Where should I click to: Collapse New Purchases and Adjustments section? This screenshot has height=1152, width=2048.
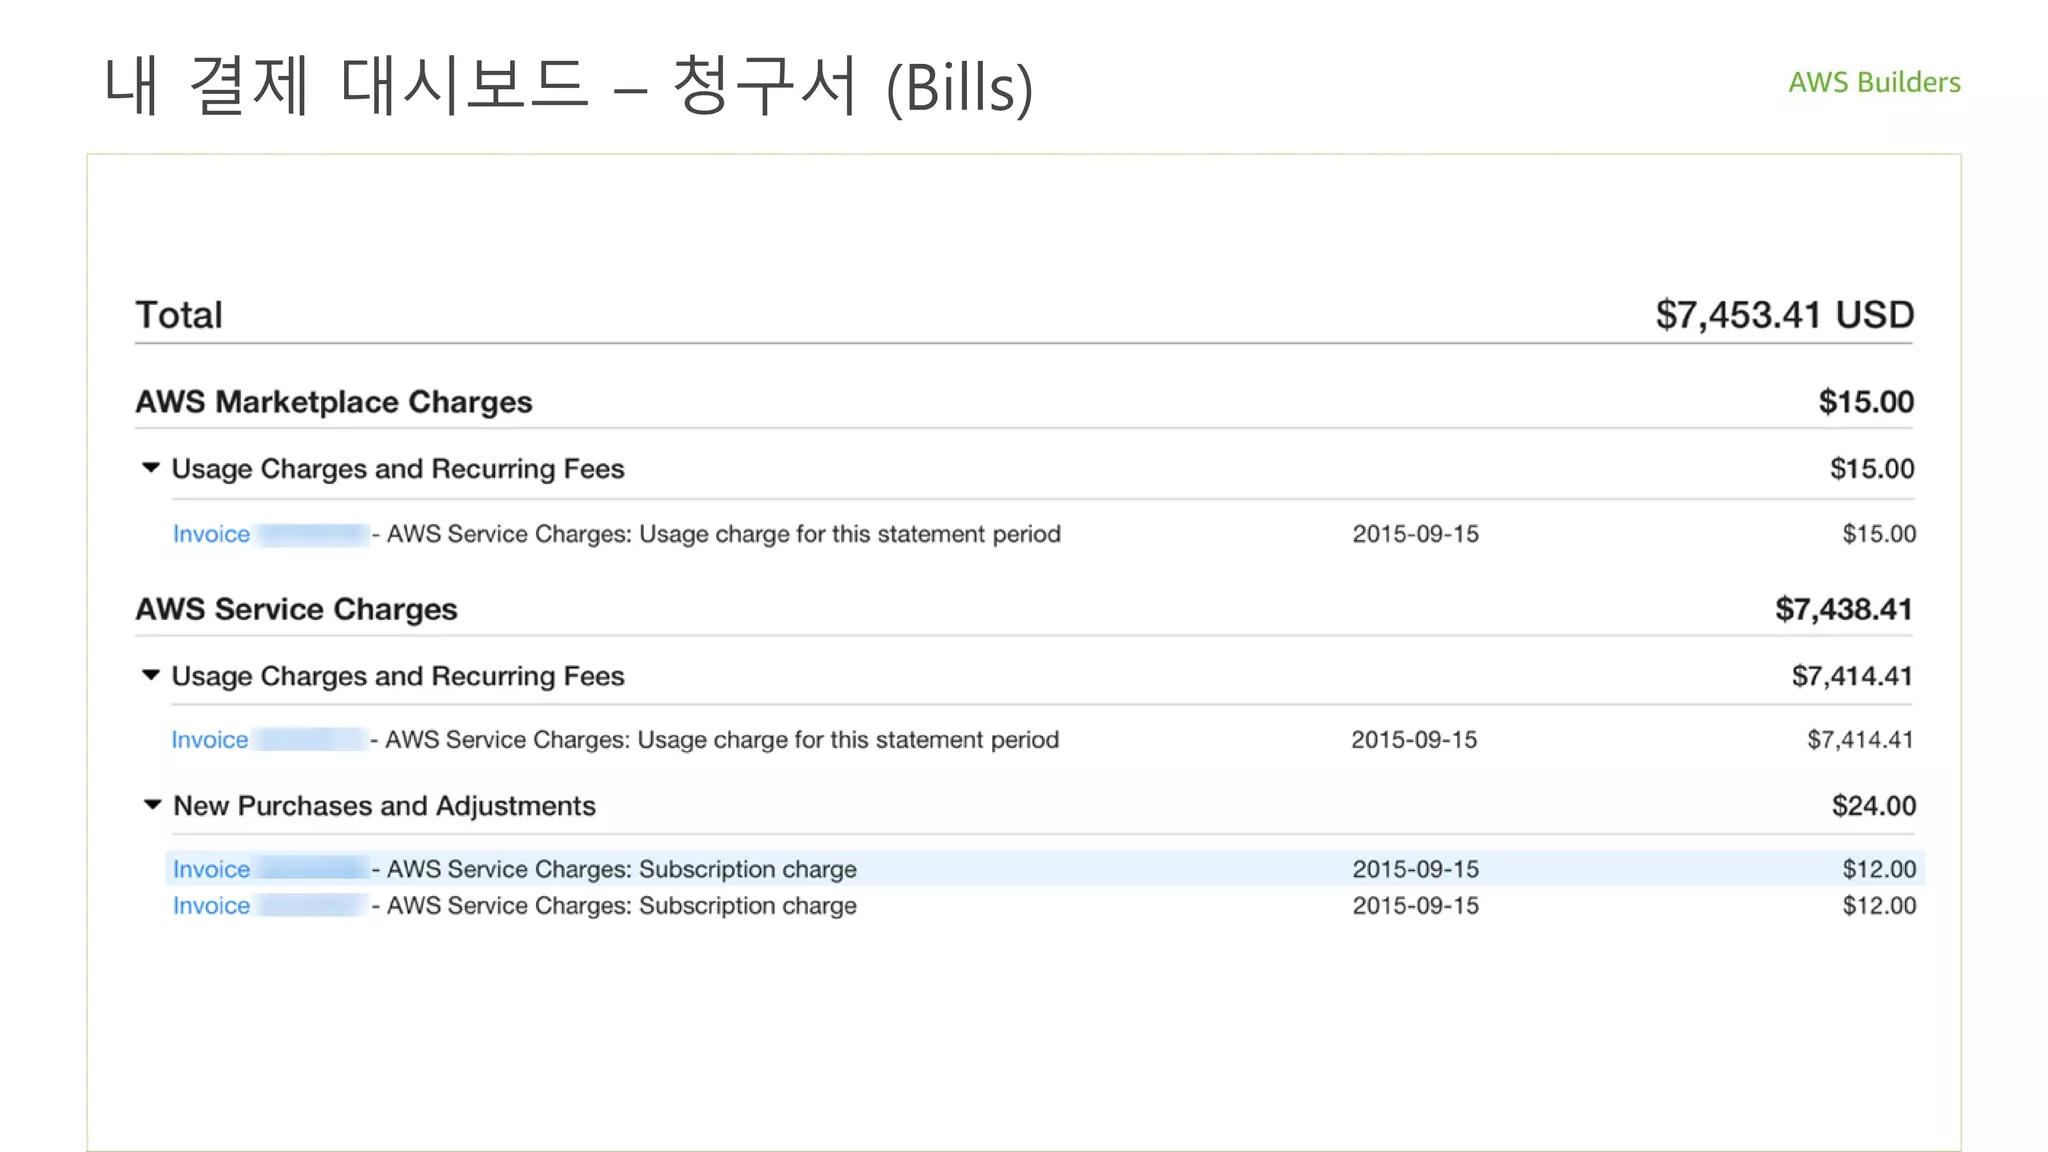(x=152, y=805)
